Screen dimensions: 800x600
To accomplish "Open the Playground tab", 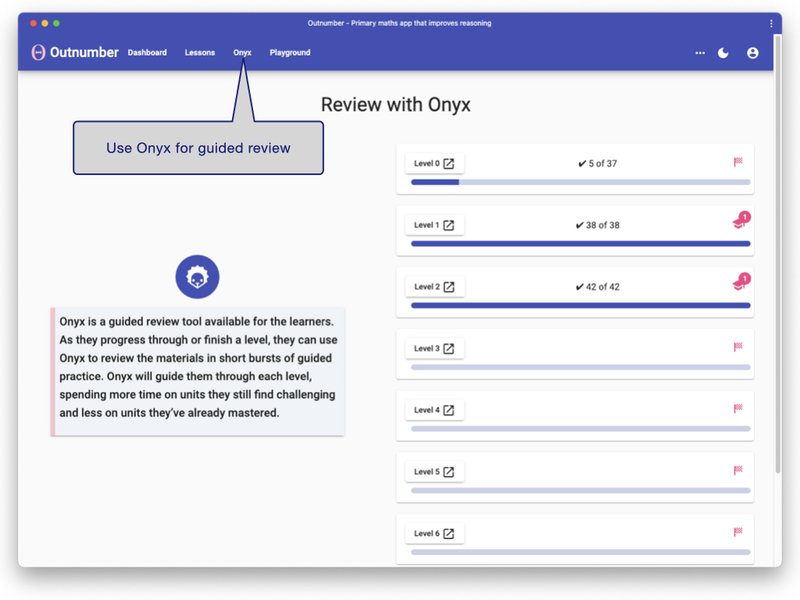I will (290, 53).
